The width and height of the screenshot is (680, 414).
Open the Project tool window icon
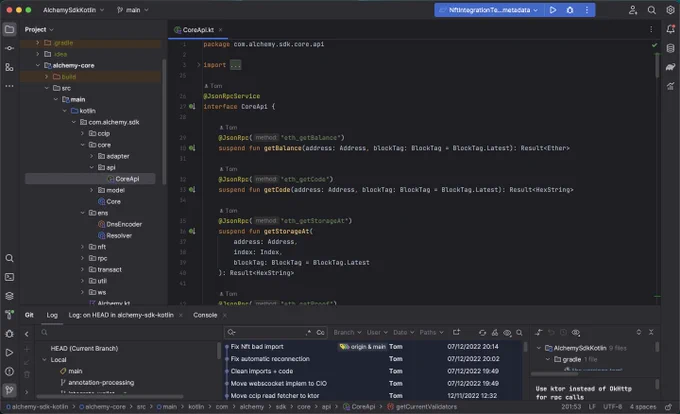(x=9, y=29)
